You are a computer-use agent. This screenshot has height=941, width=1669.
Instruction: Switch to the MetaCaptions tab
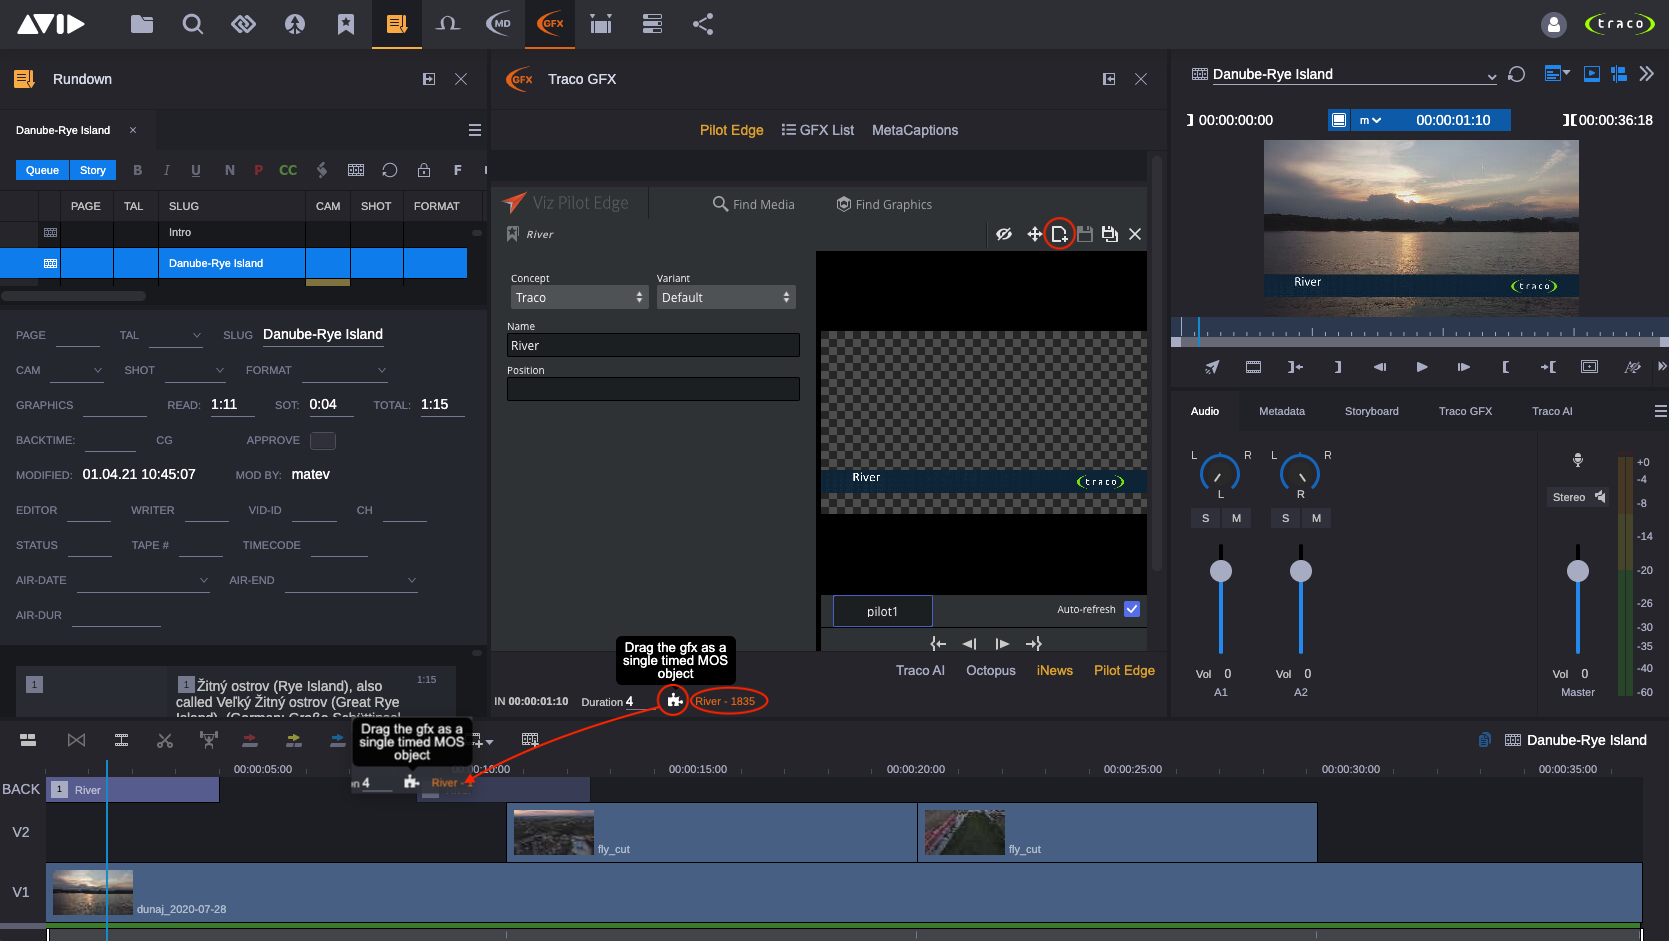pos(915,130)
